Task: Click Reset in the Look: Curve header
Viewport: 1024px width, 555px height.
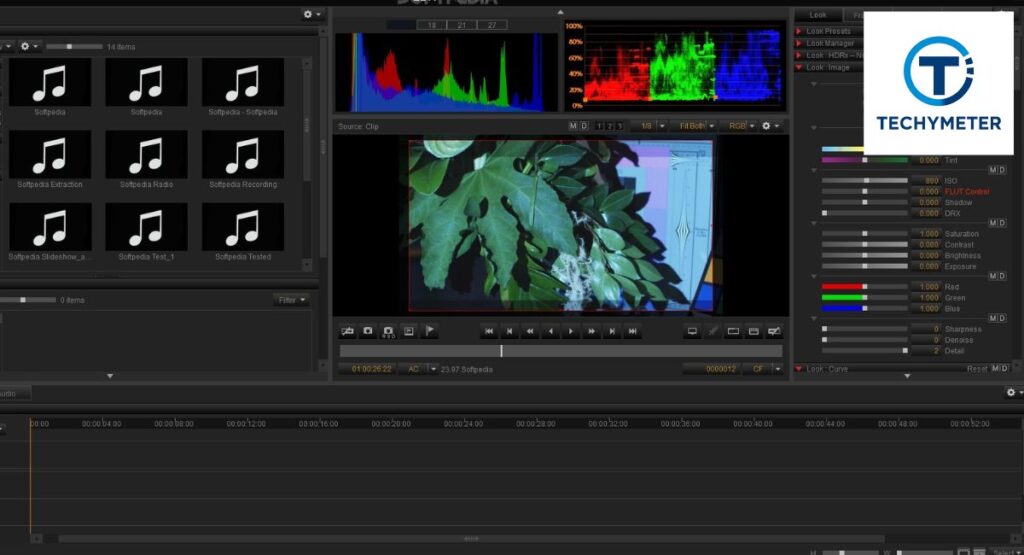Action: pos(977,369)
